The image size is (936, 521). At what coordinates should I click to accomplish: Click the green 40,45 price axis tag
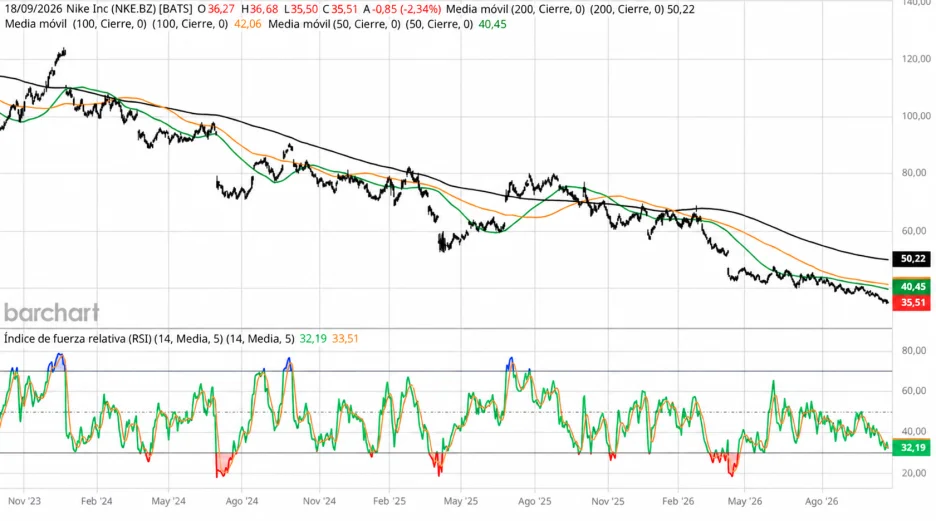pyautogui.click(x=913, y=287)
